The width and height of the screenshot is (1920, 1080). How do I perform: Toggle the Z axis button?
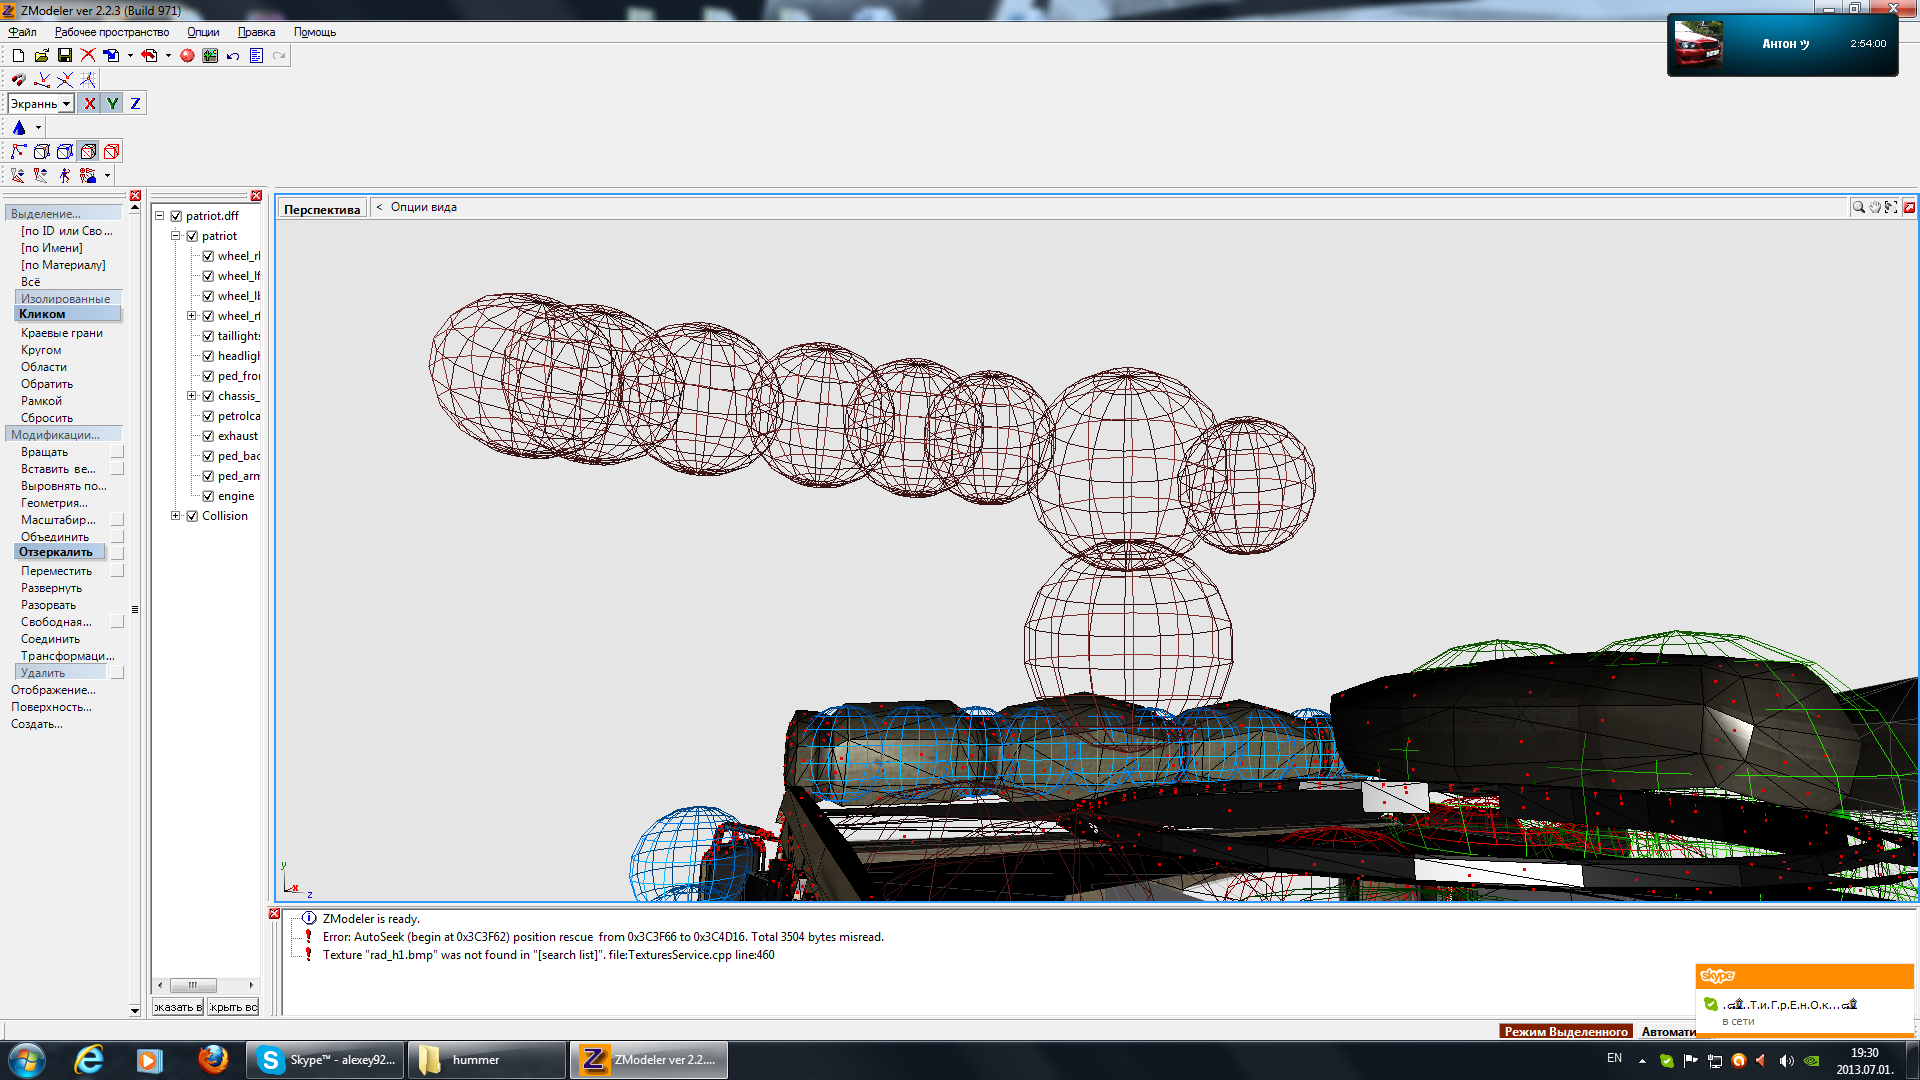pyautogui.click(x=135, y=104)
